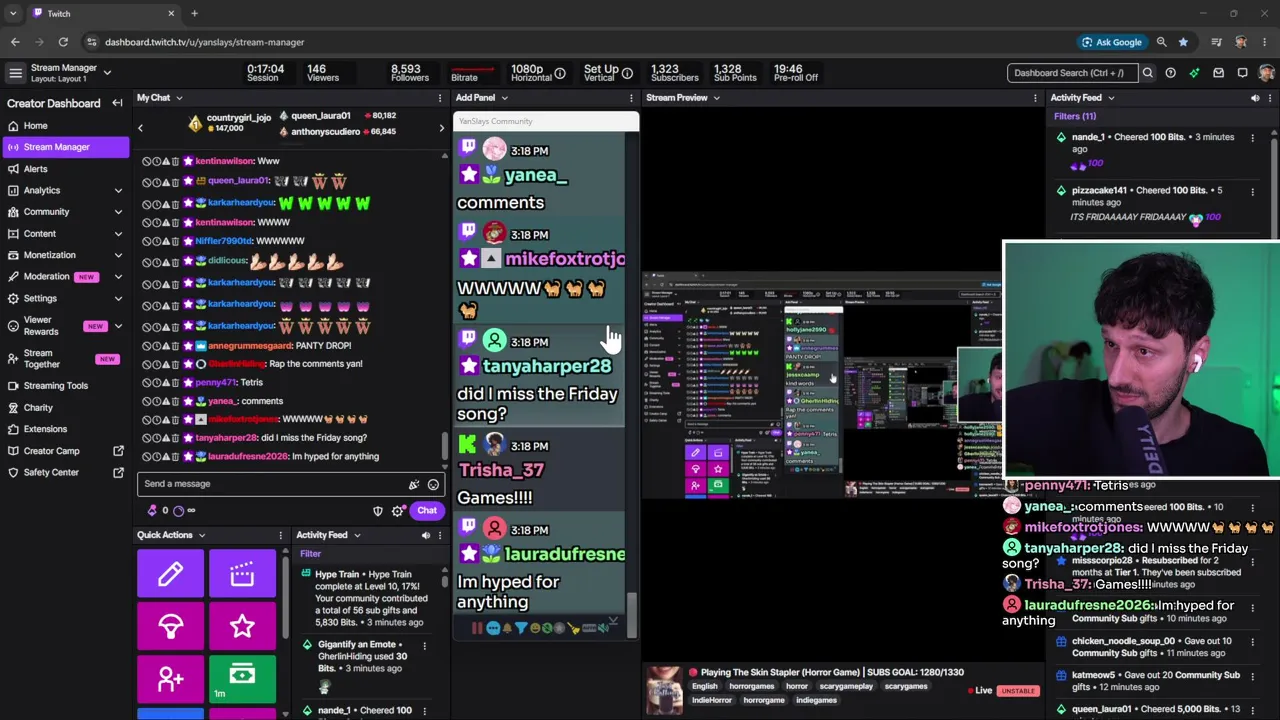Click the star quick action tile
The height and width of the screenshot is (720, 1280).
click(x=242, y=626)
